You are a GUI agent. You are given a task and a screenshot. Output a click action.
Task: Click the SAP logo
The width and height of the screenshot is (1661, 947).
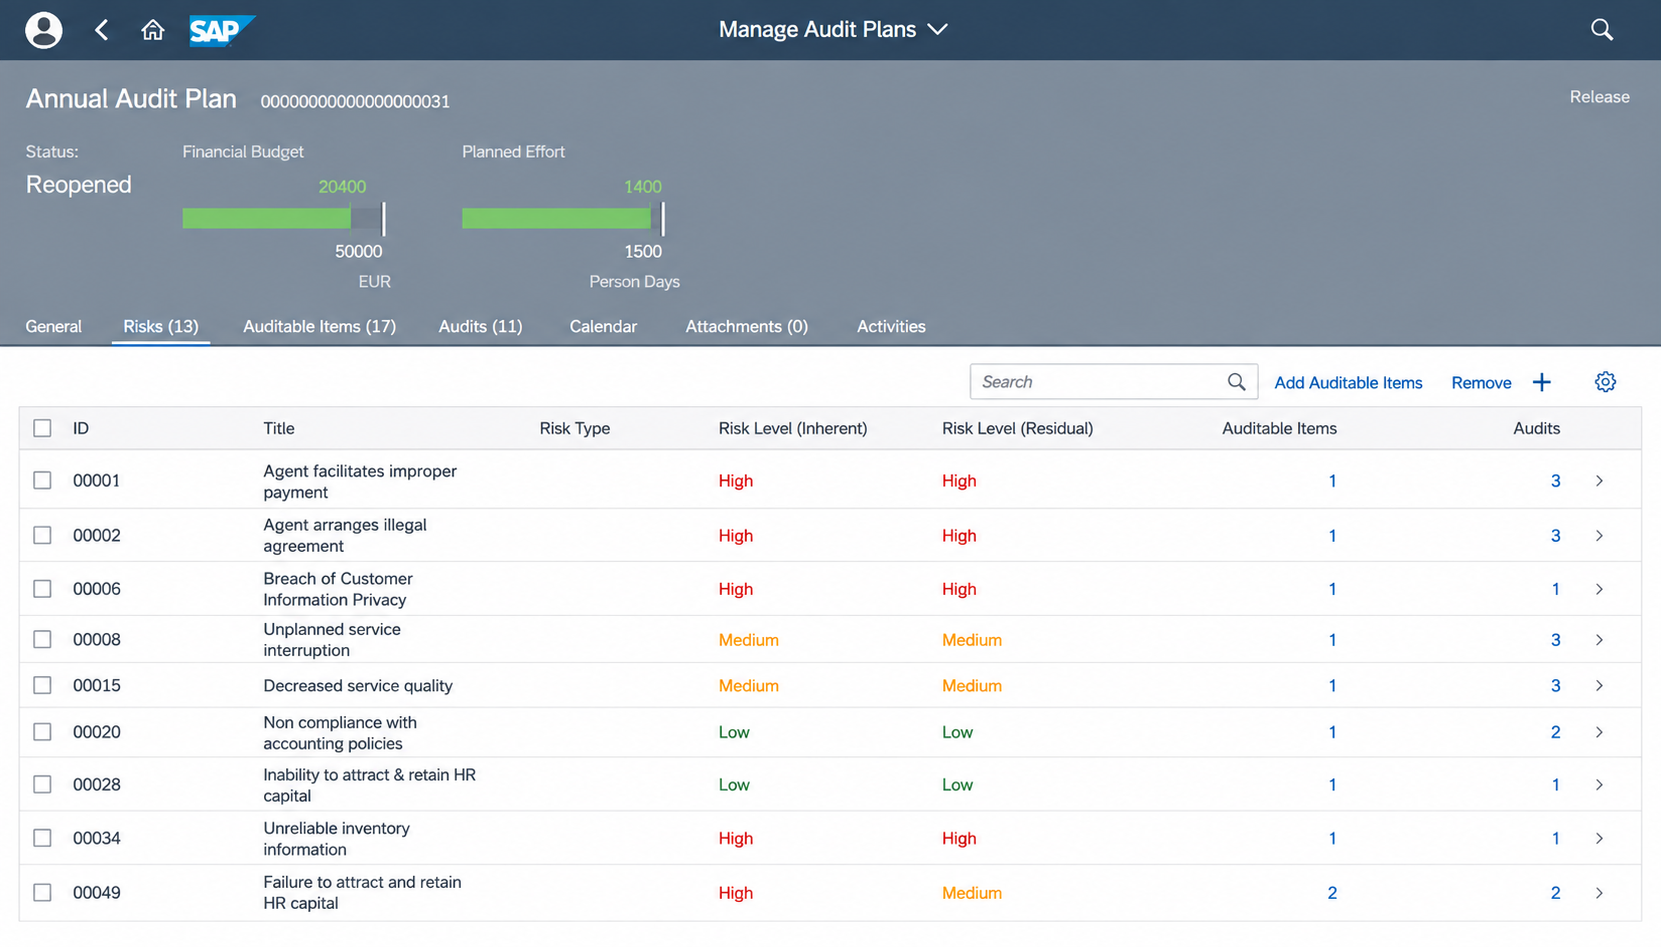point(222,31)
